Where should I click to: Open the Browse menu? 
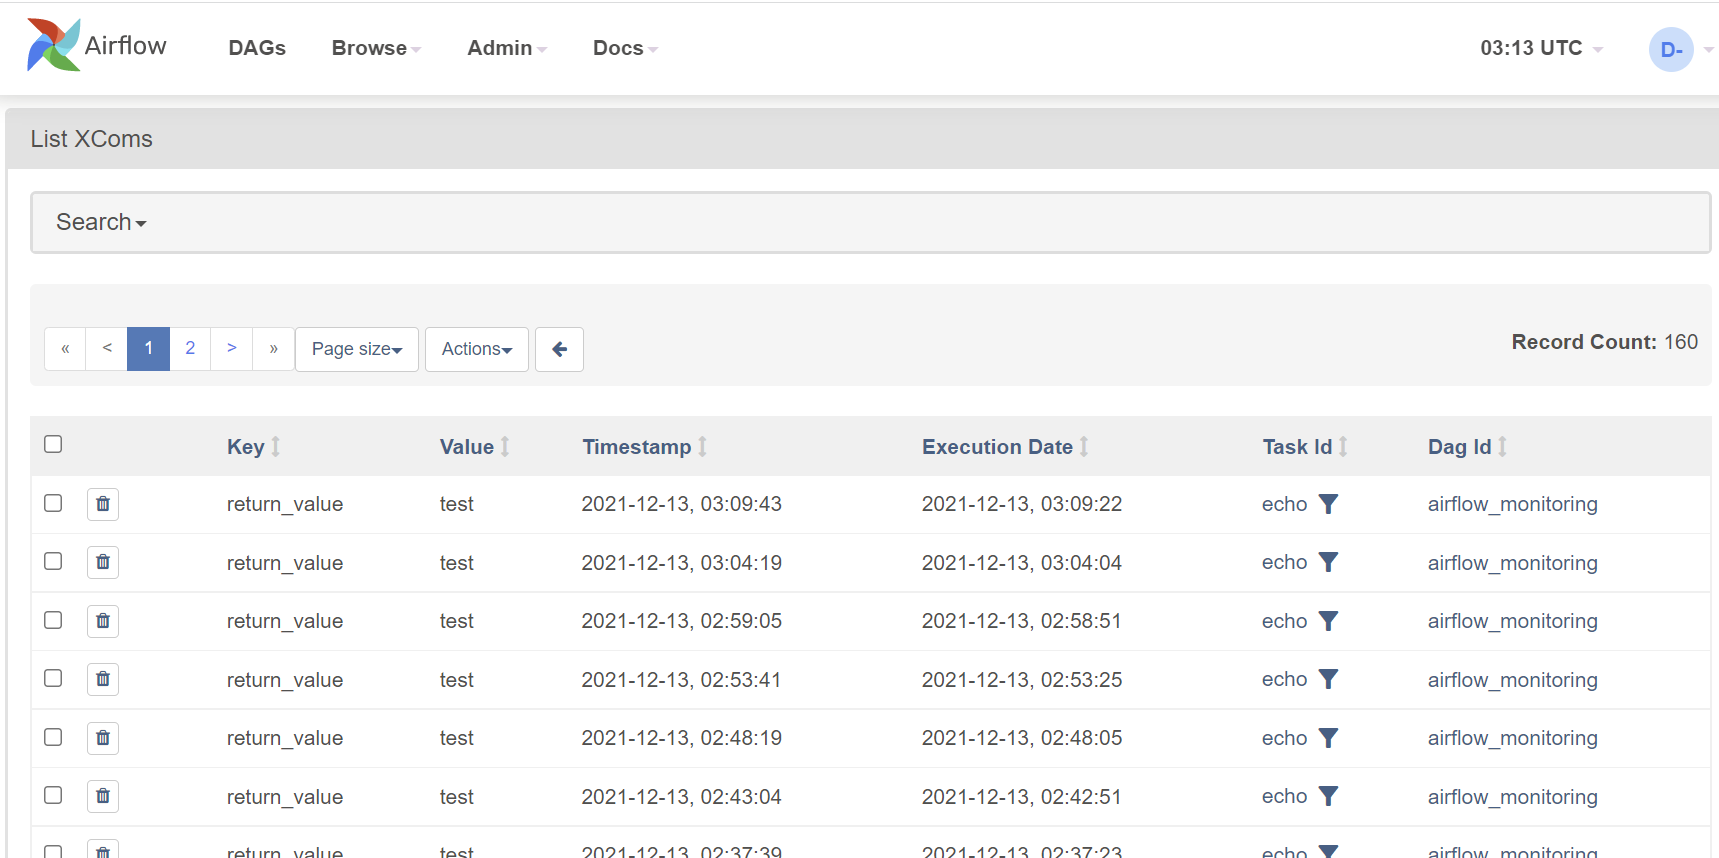tap(376, 48)
